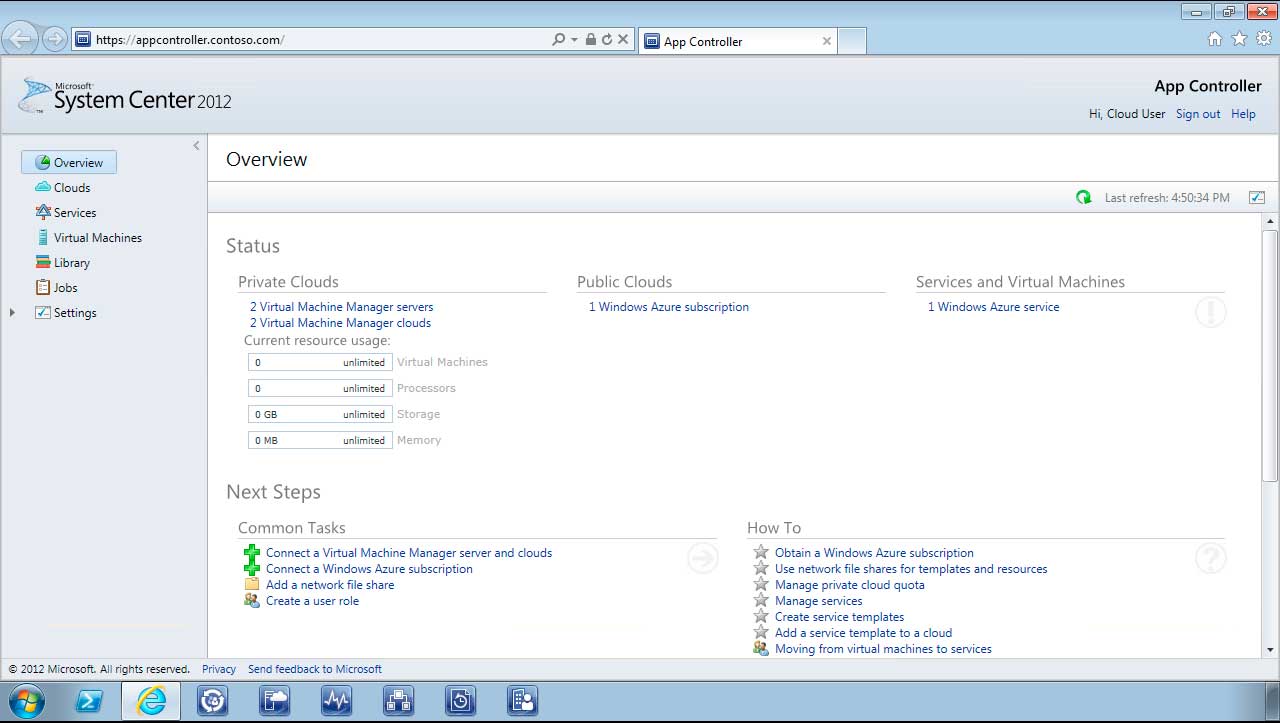Click the browser Back button
The image size is (1280, 723).
tap(21, 39)
